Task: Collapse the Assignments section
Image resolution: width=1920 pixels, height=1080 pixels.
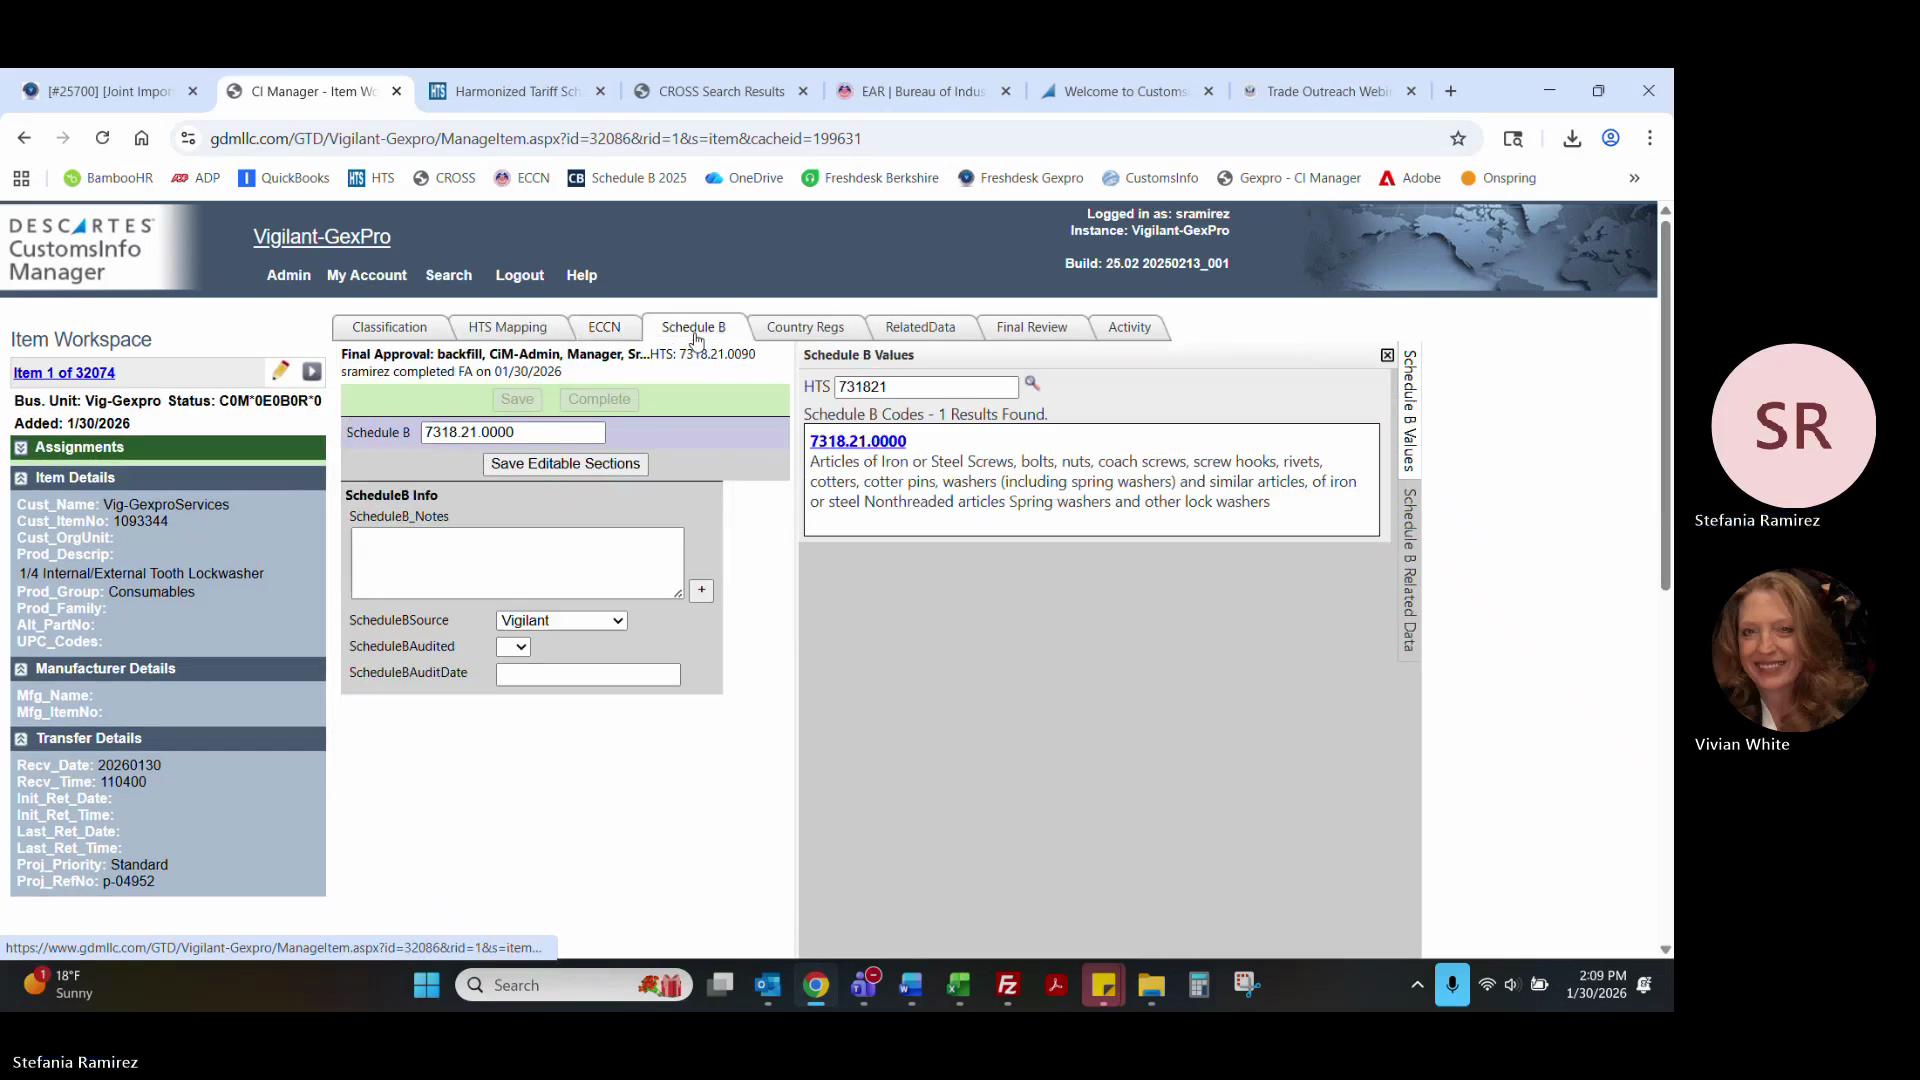Action: [x=21, y=448]
